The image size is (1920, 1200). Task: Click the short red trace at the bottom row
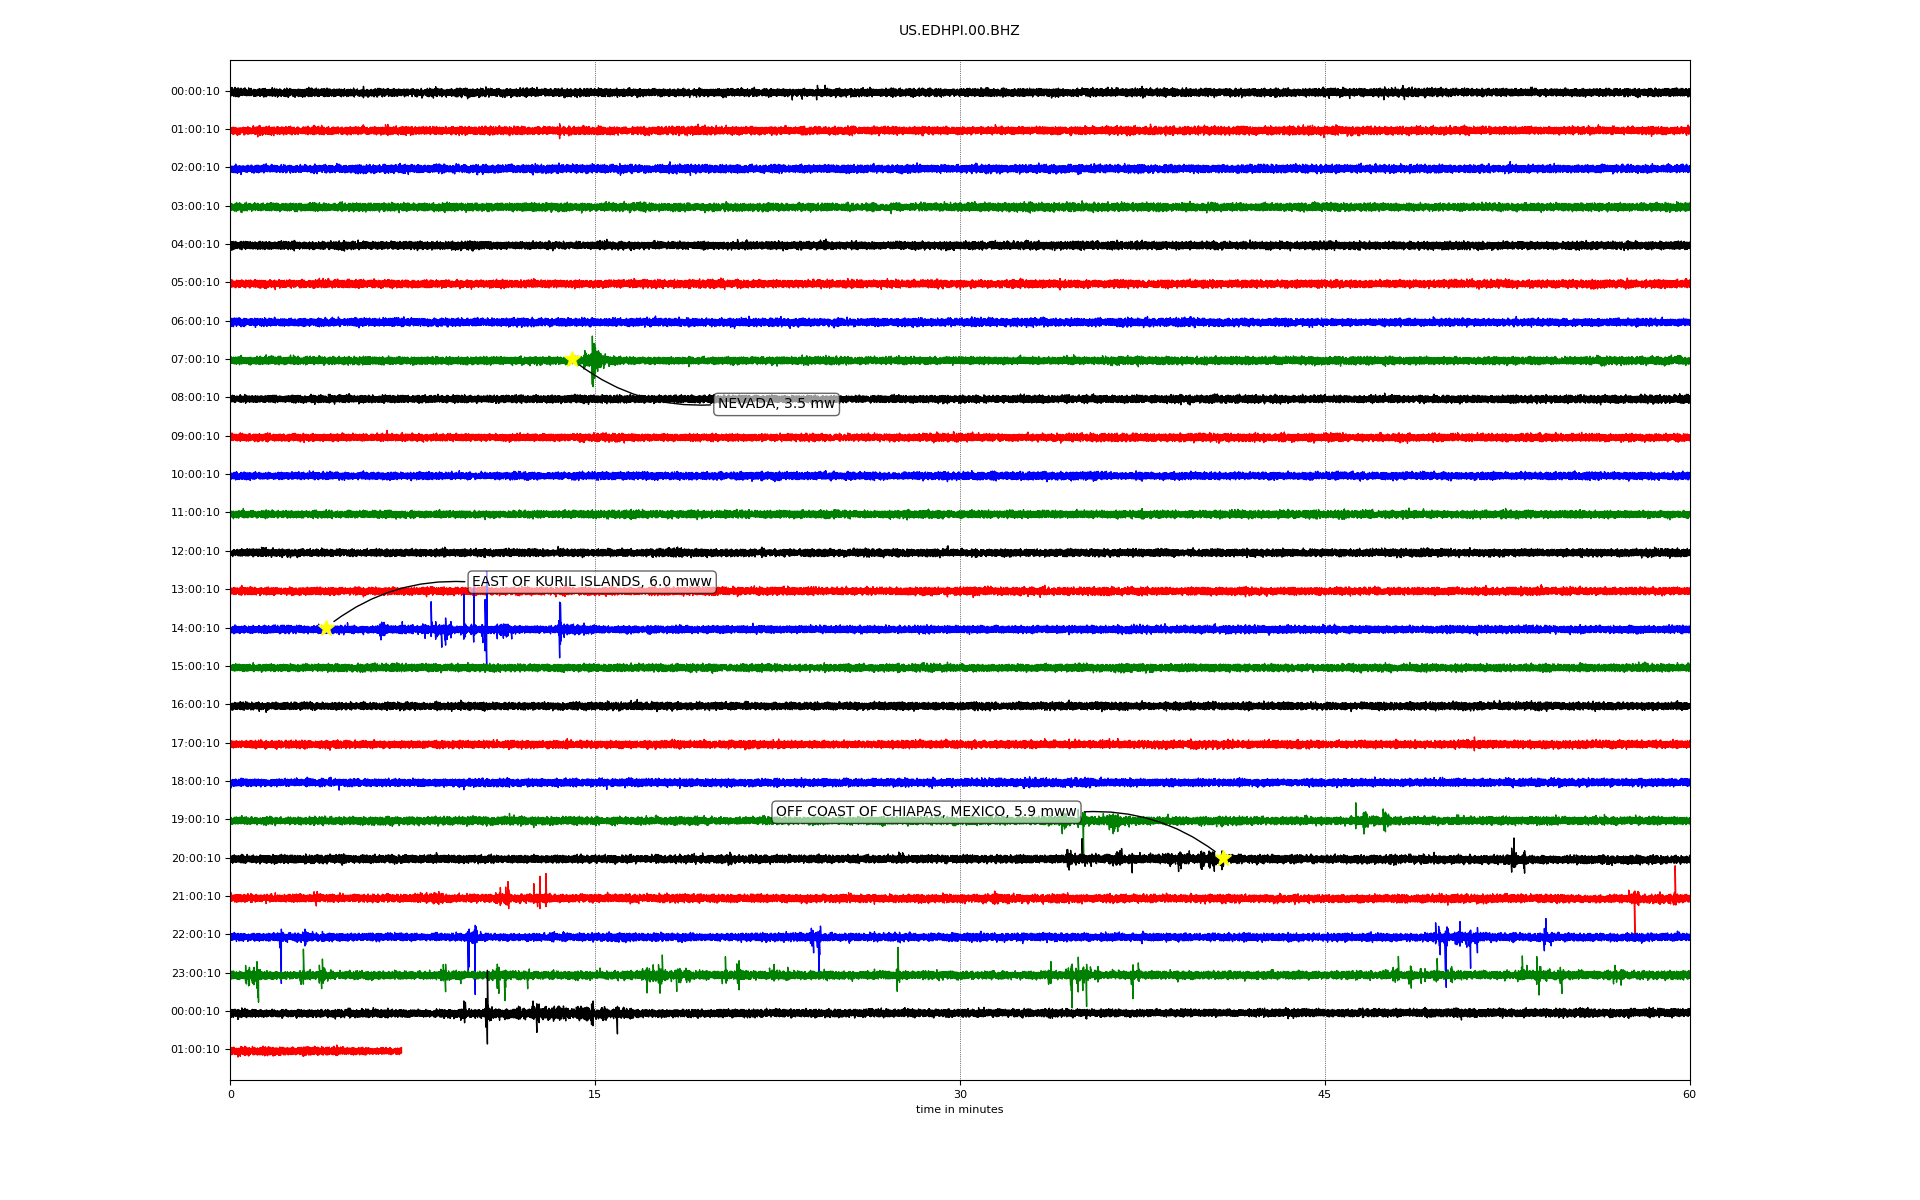click(x=316, y=1051)
